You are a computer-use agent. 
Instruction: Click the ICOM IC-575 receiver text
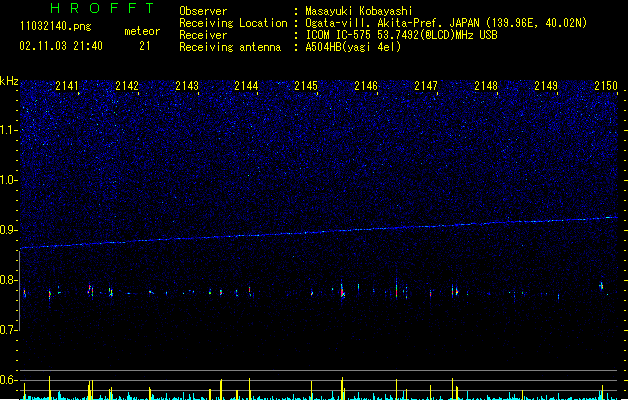pyautogui.click(x=402, y=35)
